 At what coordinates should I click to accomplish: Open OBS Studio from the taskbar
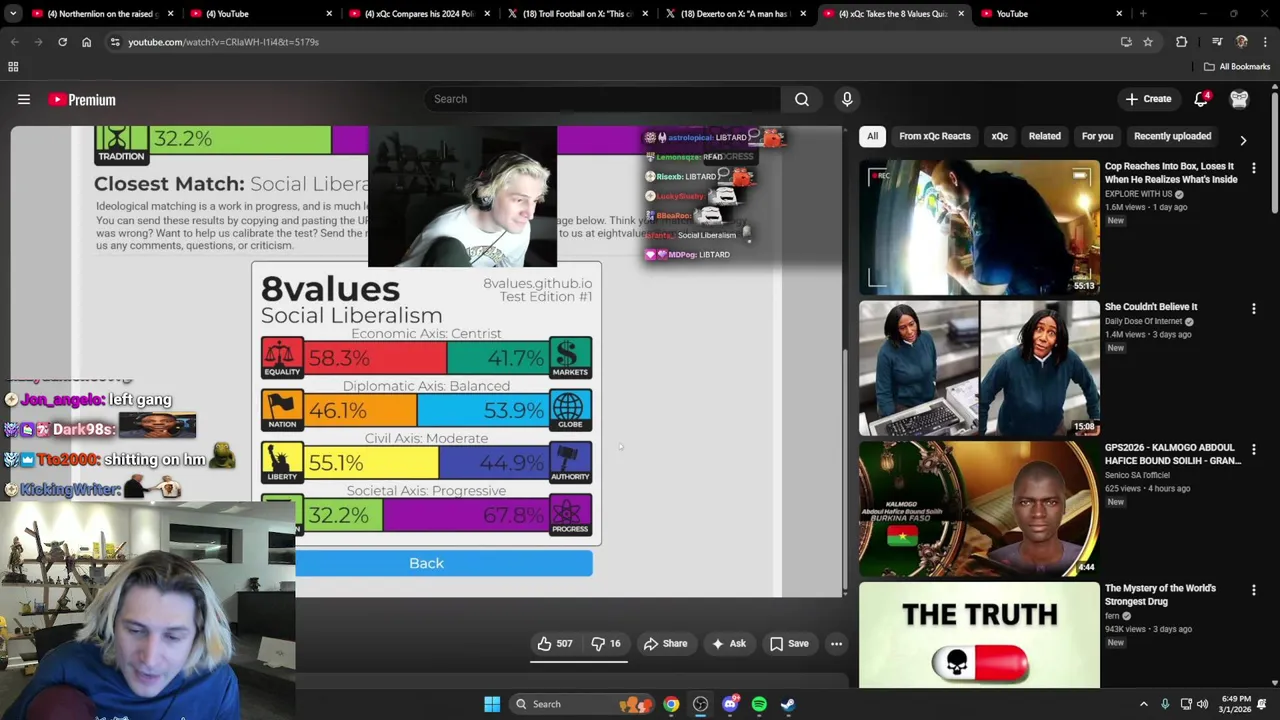[x=700, y=704]
